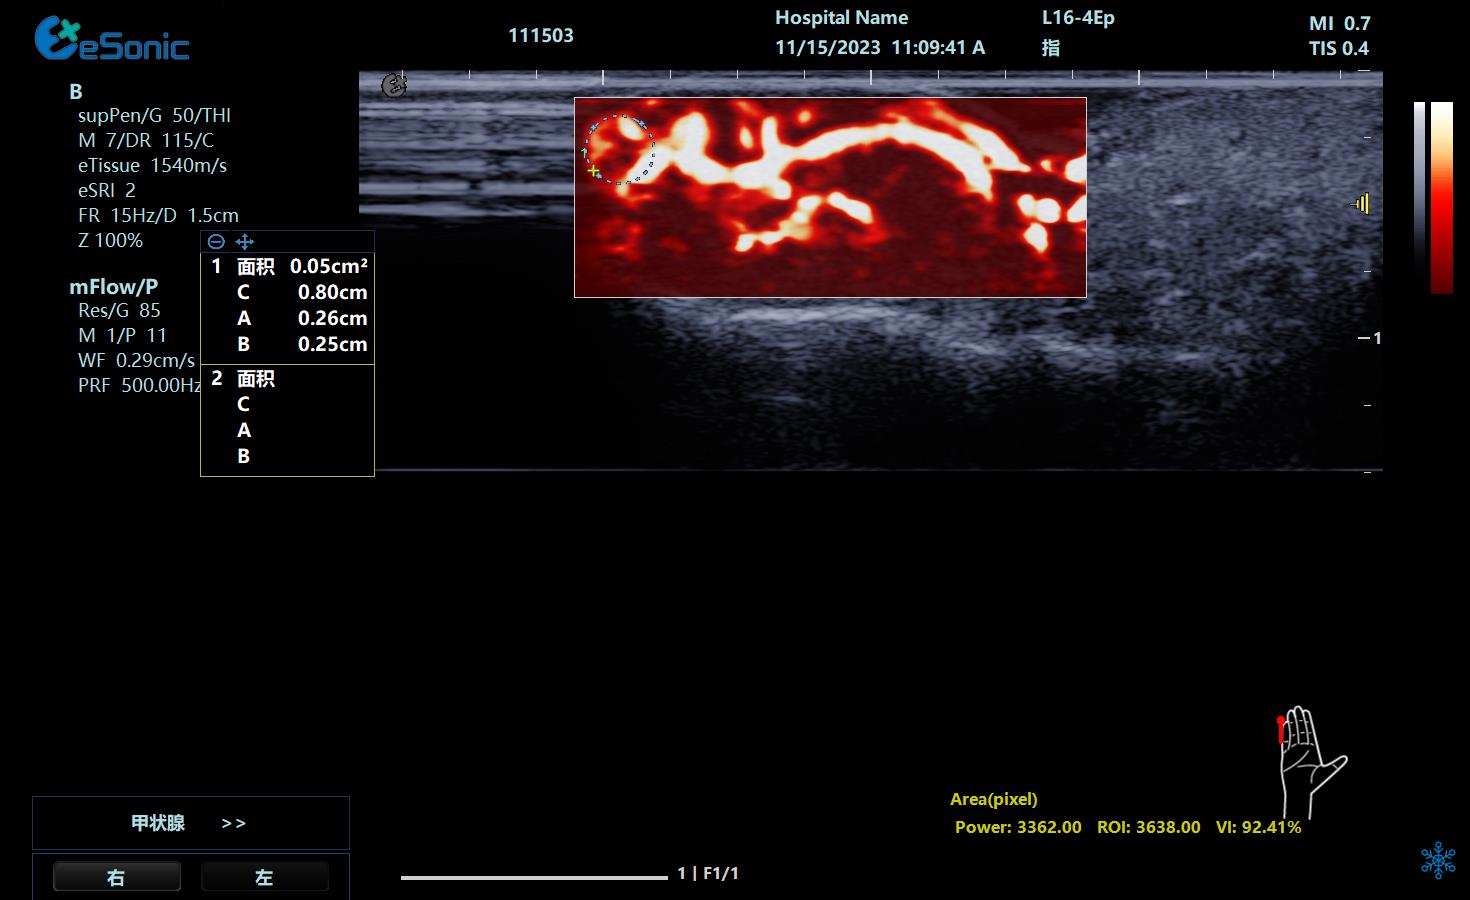Click the snowflake freeze icon
Viewport: 1470px width, 900px height.
(1437, 860)
